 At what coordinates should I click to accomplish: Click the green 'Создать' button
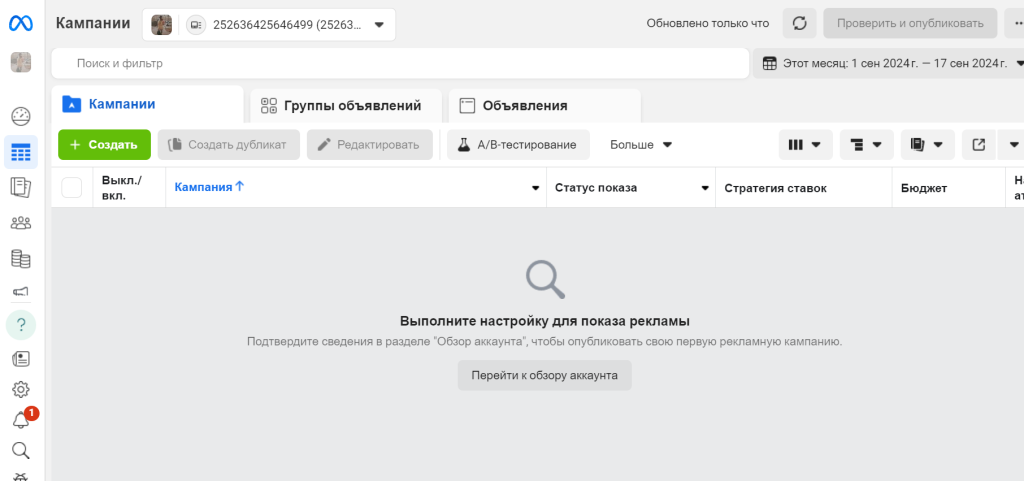click(104, 145)
